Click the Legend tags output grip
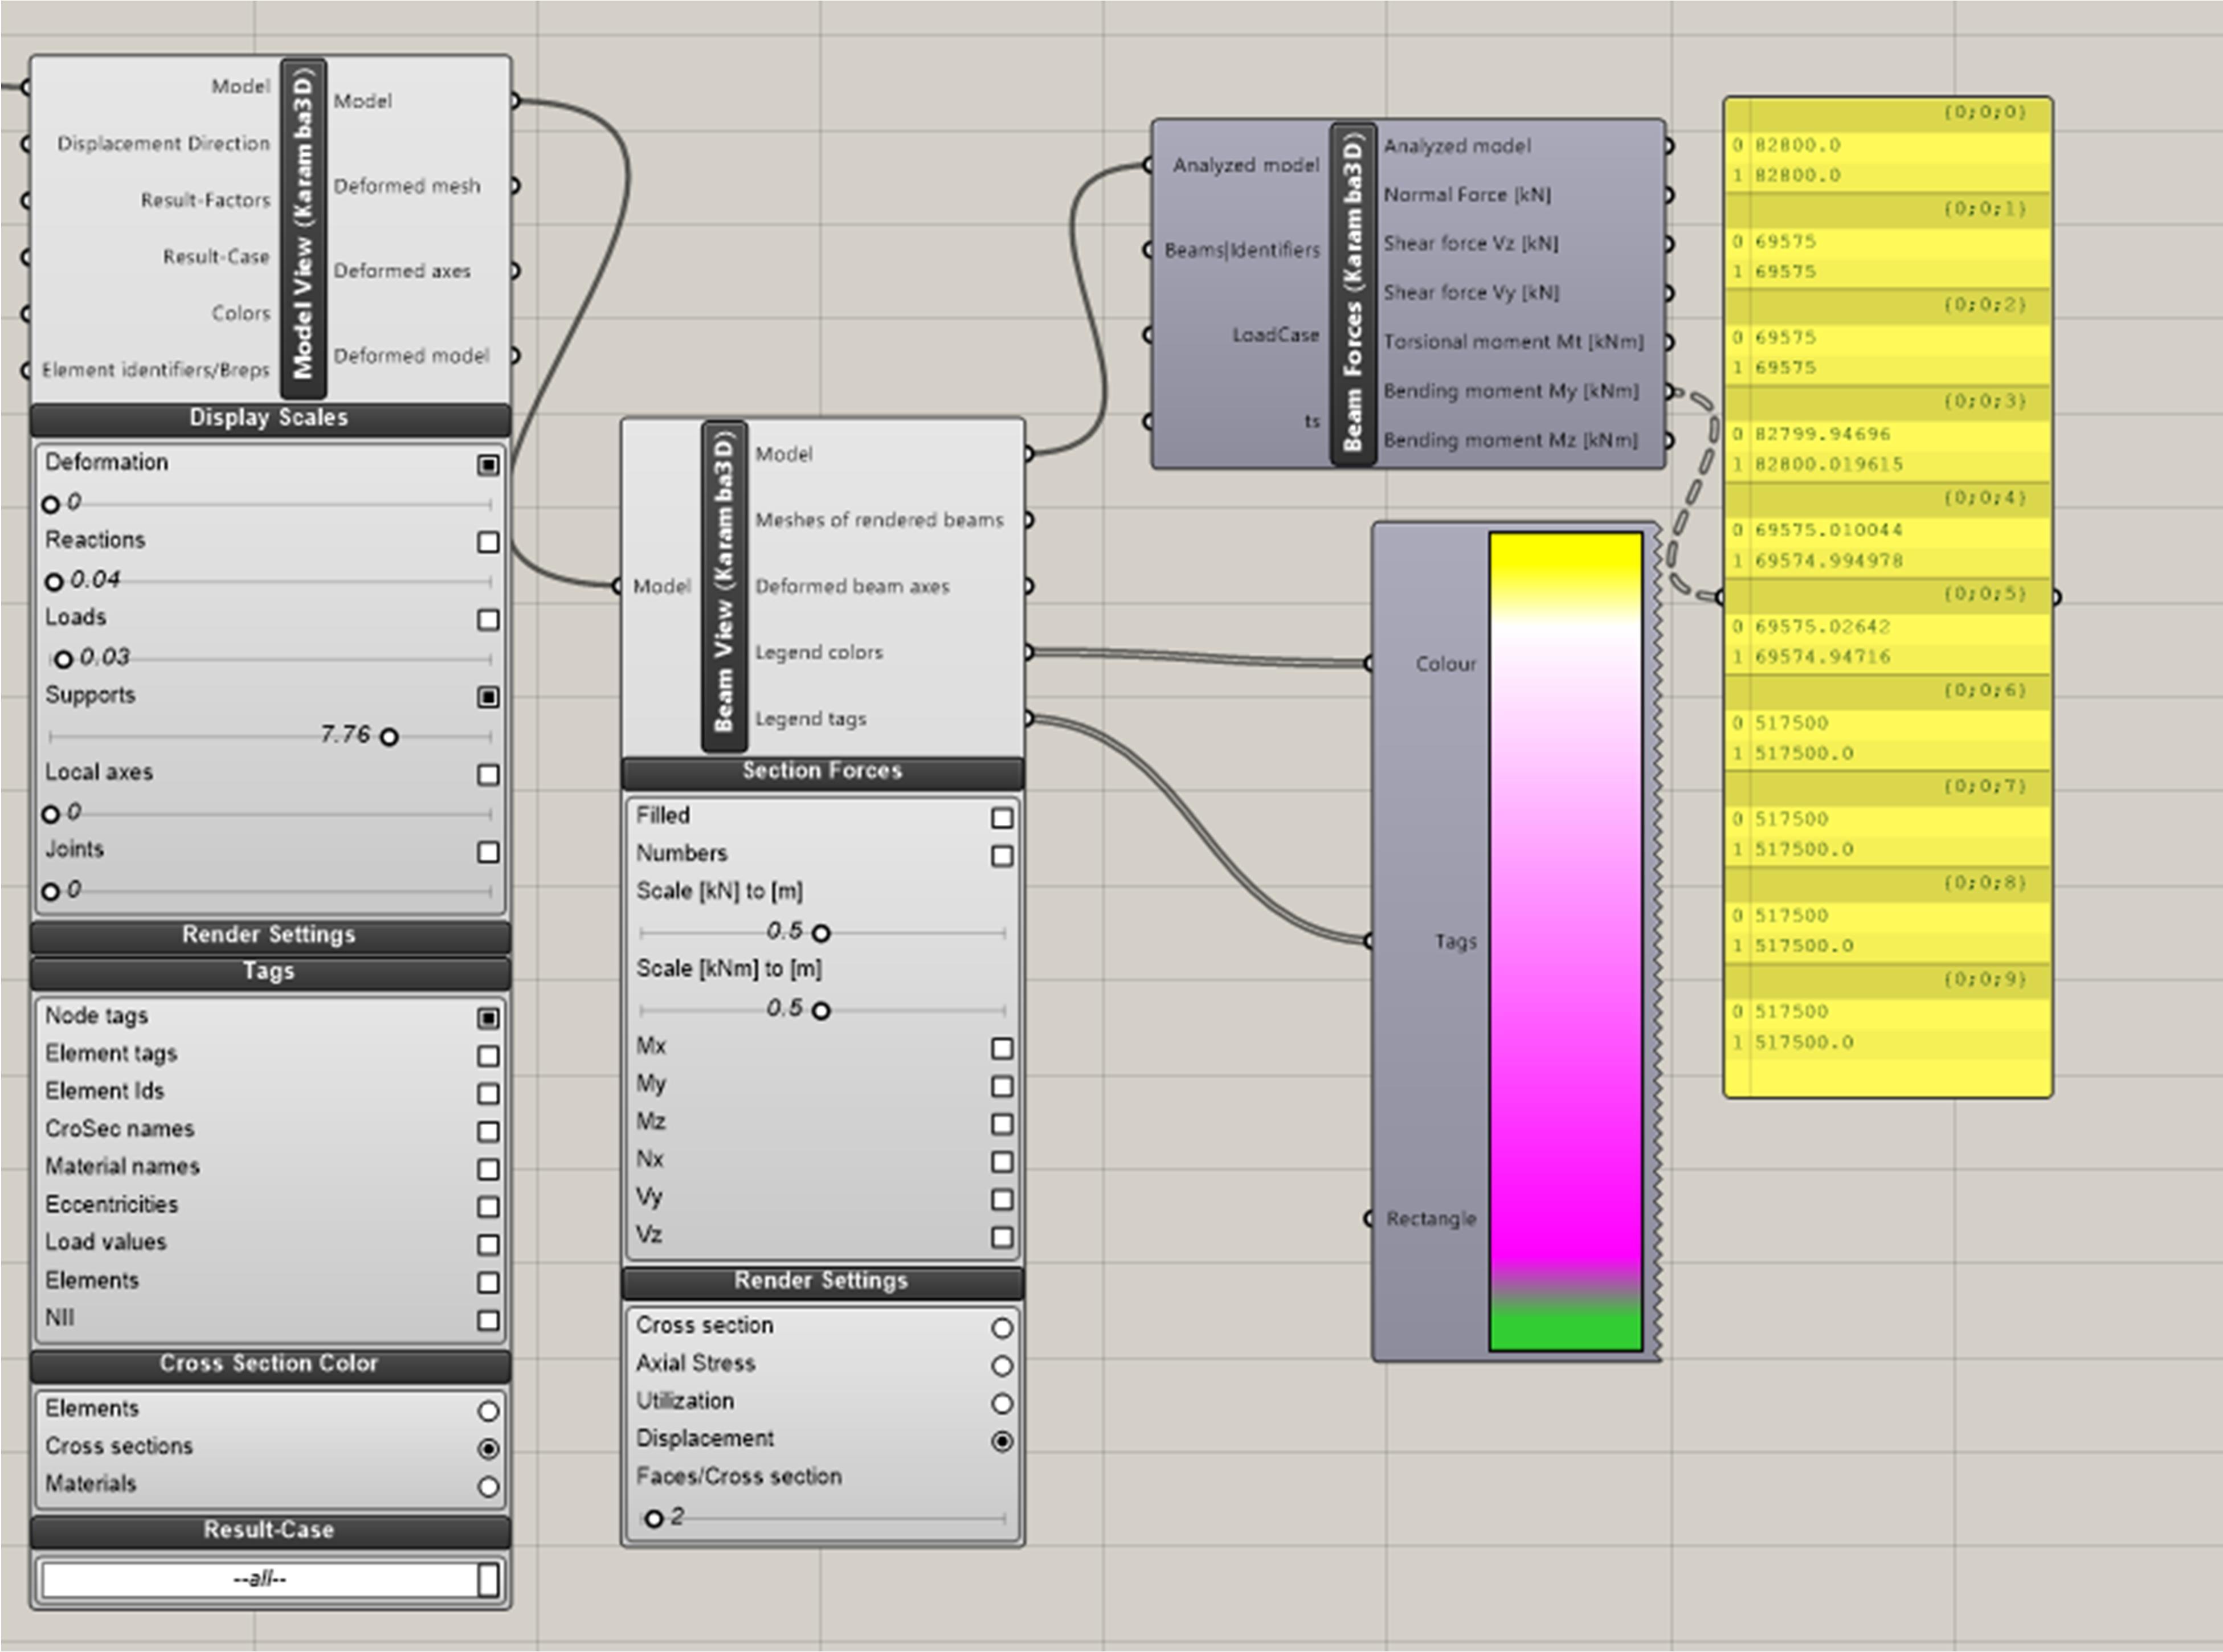 (1028, 718)
